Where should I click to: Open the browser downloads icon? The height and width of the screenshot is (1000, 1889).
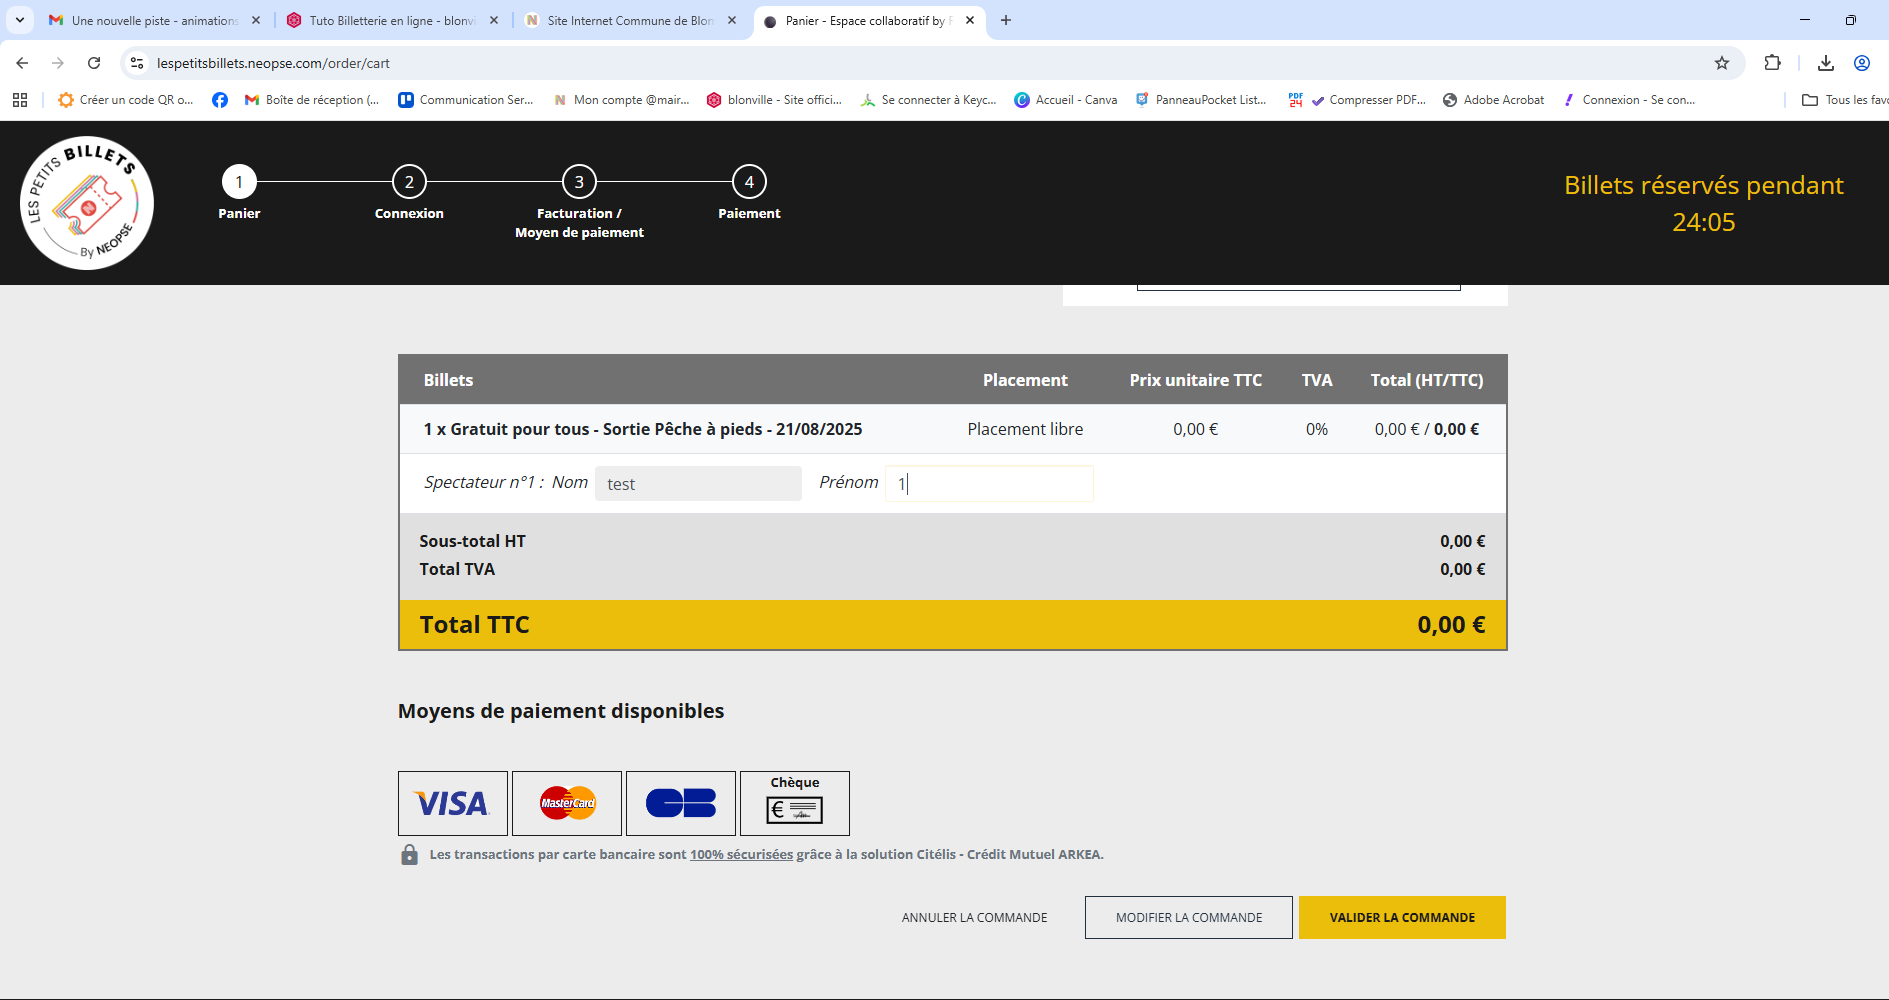pyautogui.click(x=1826, y=63)
